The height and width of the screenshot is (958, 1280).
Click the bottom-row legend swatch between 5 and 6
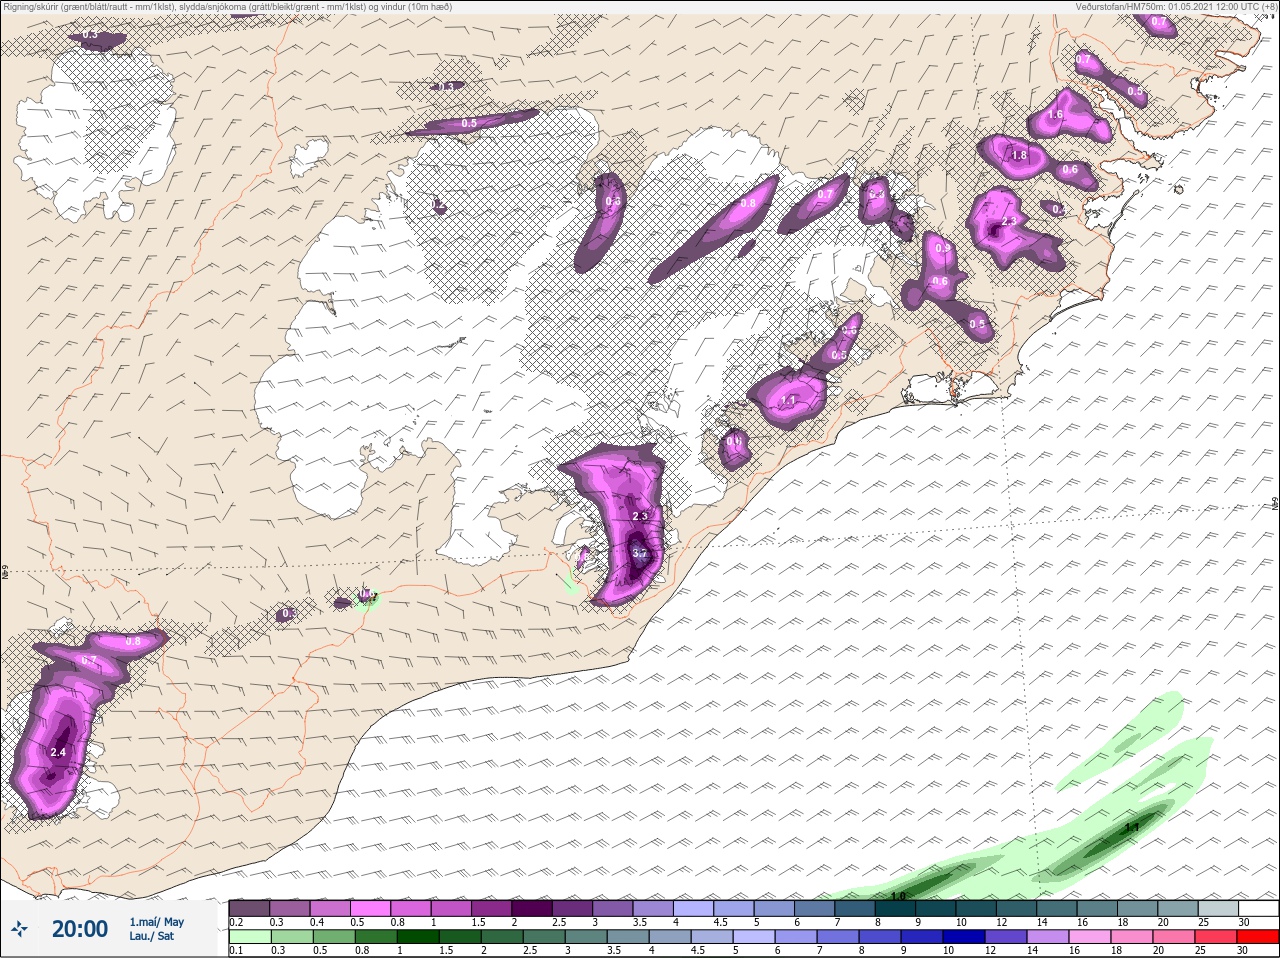(x=754, y=937)
